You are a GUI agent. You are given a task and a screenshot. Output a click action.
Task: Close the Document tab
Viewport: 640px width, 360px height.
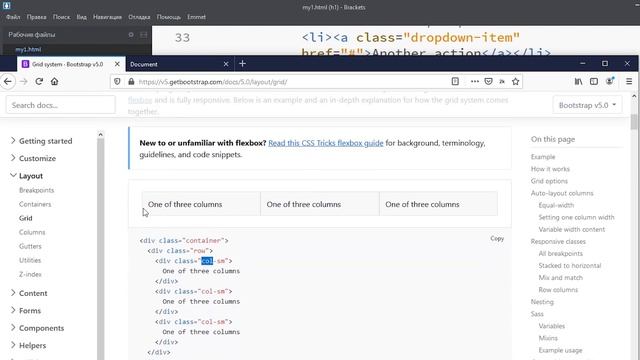click(226, 64)
